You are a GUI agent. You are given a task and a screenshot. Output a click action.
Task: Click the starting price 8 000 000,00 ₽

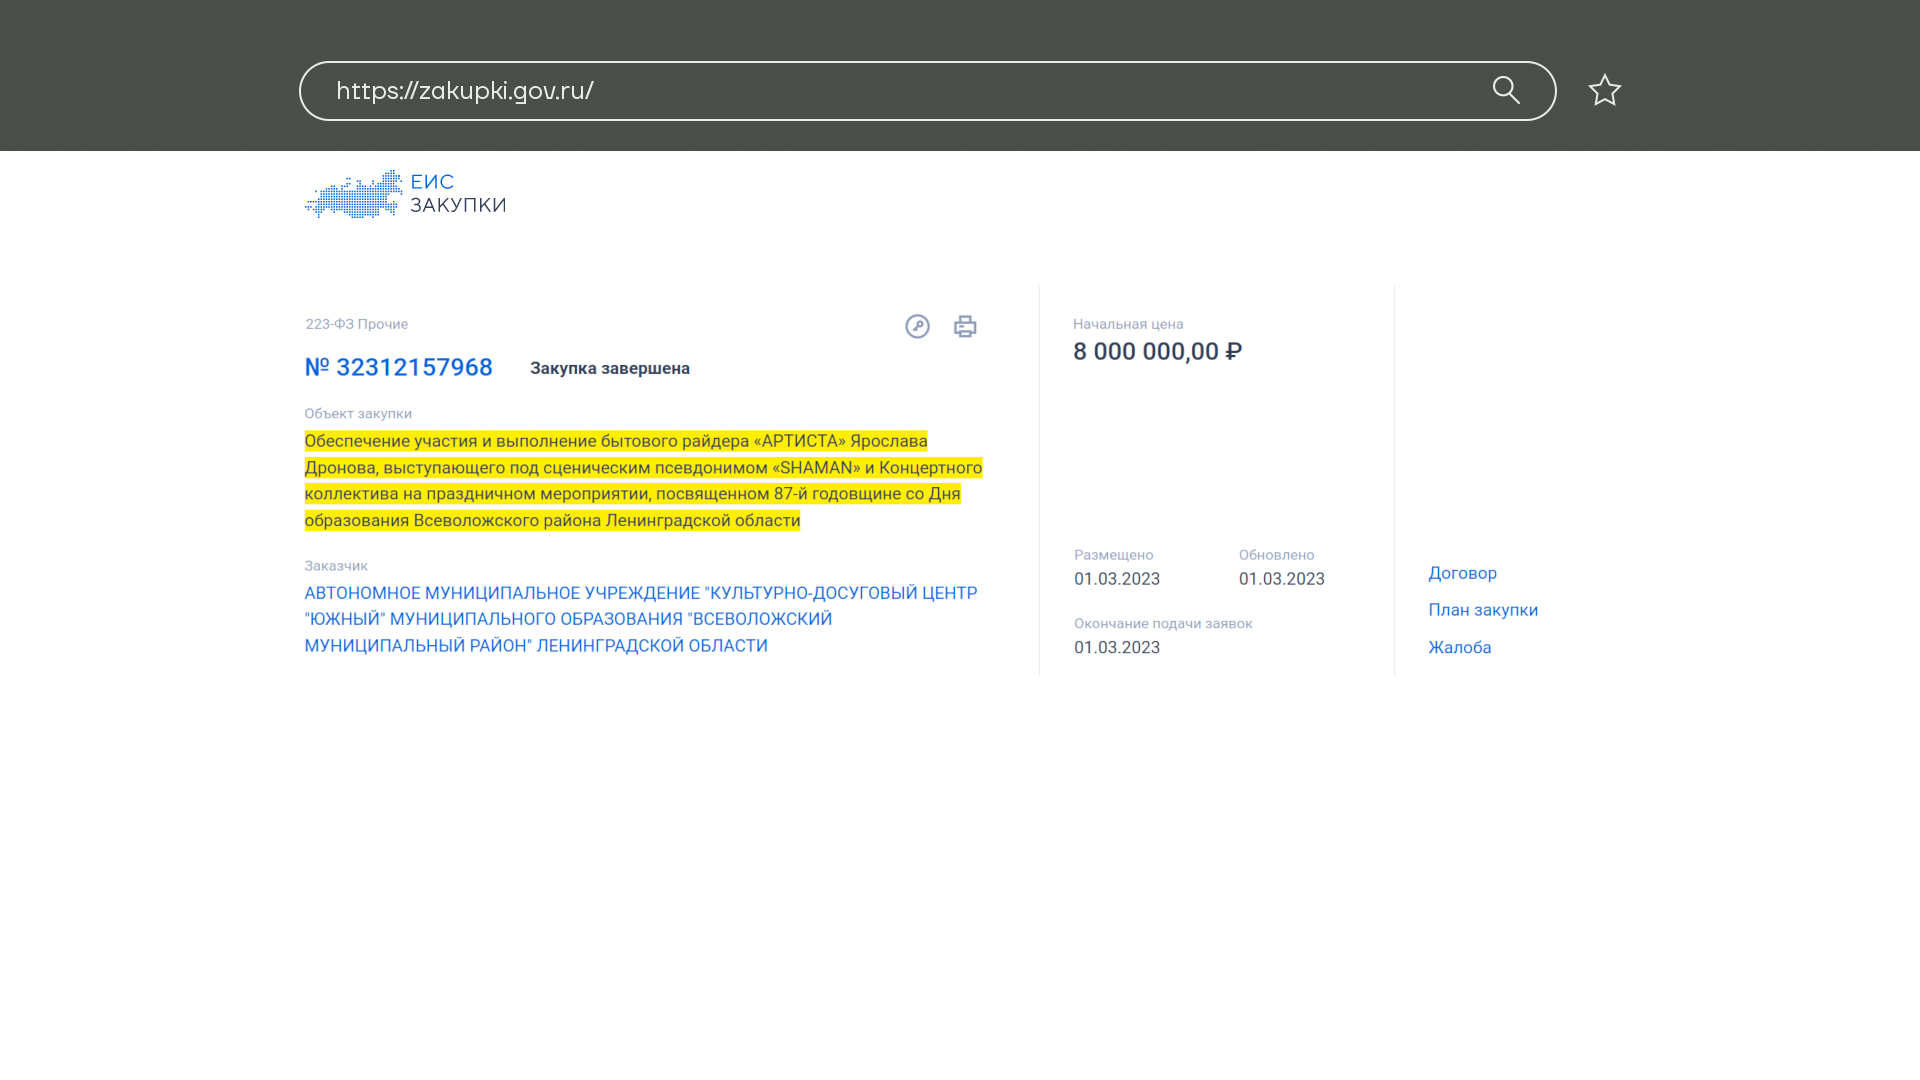(x=1157, y=352)
